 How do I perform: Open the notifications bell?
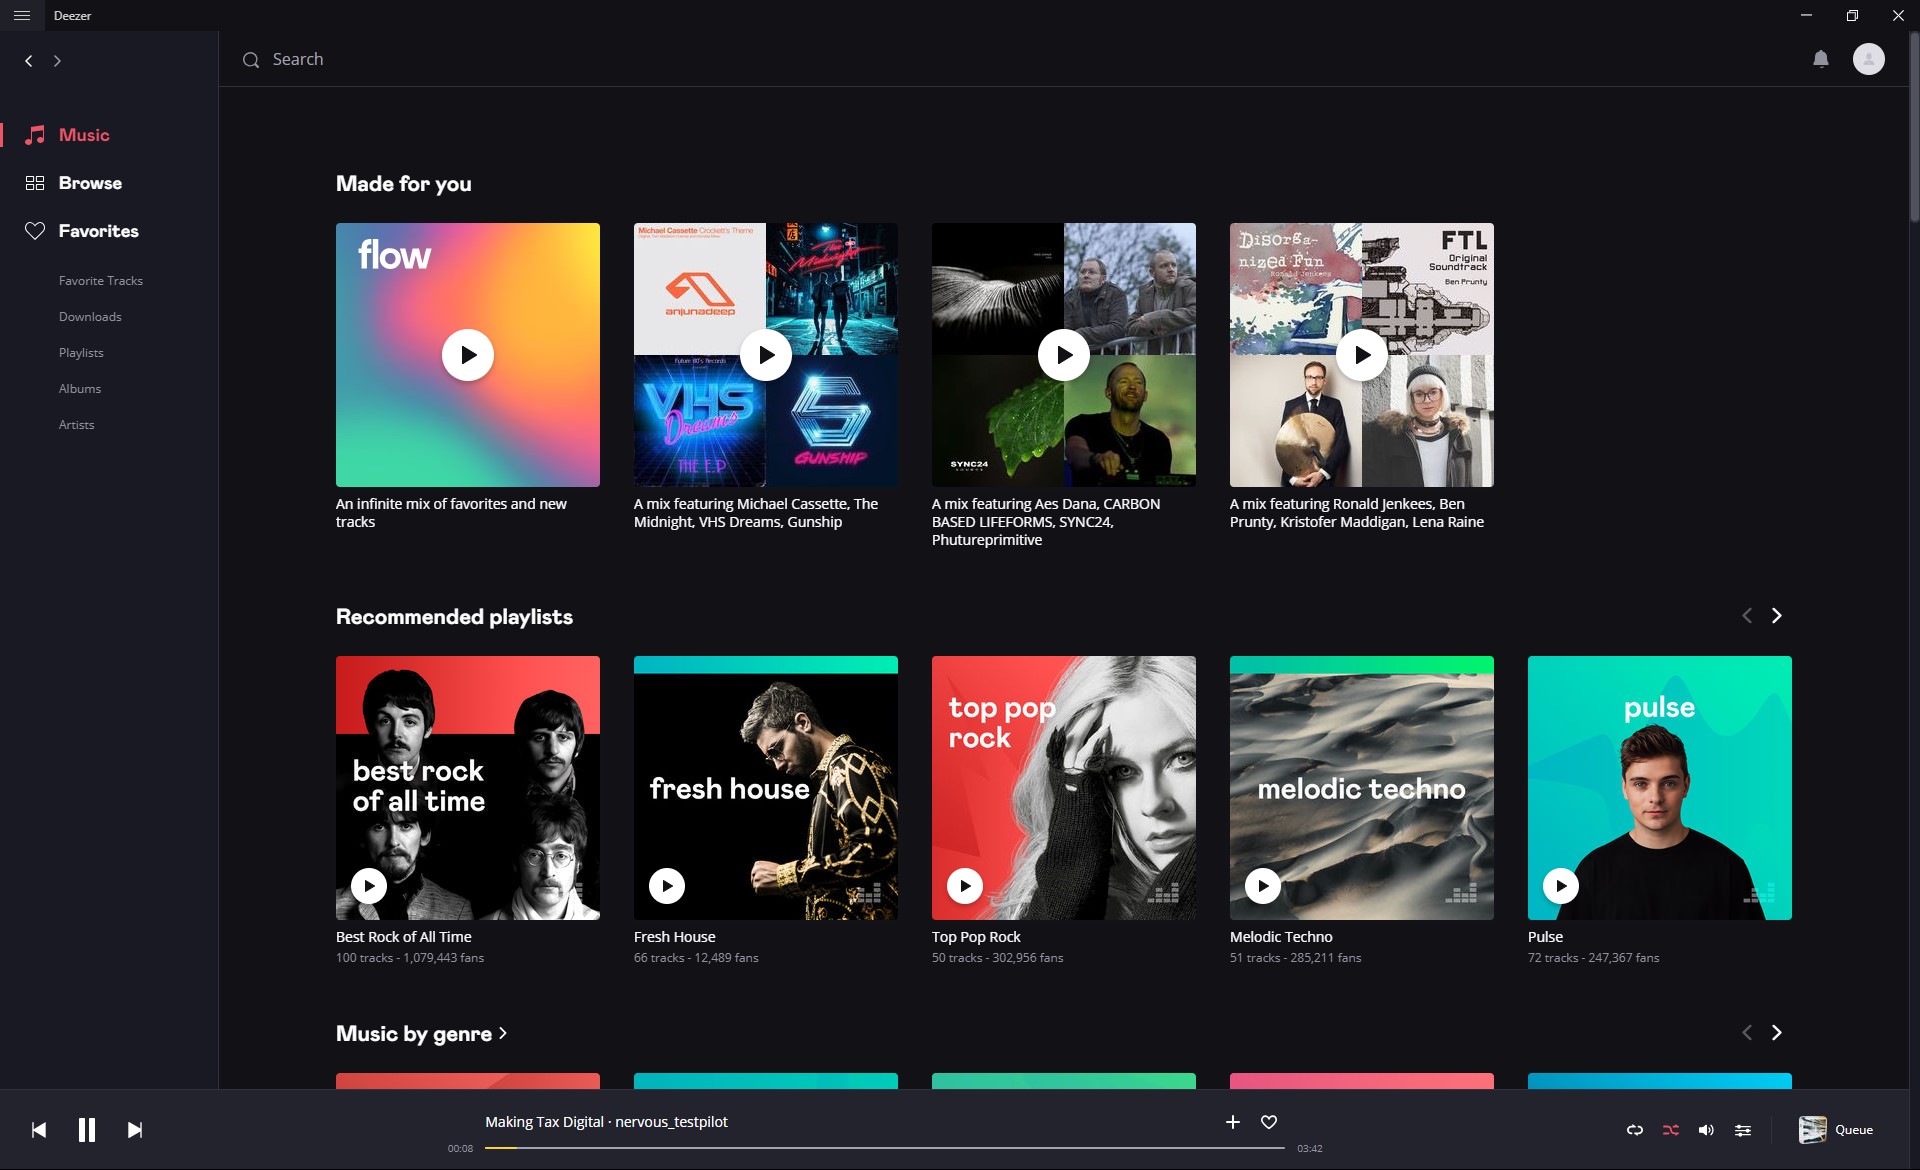click(x=1821, y=59)
